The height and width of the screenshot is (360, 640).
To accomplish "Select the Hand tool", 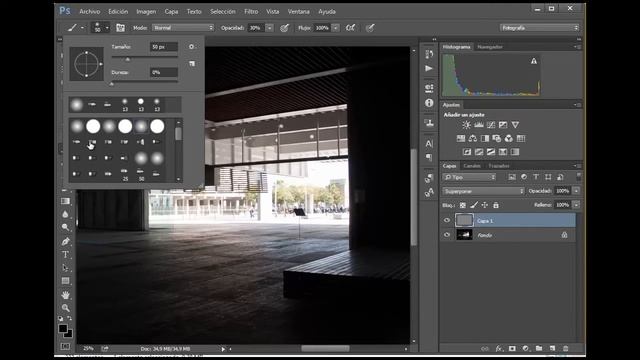I will (65, 295).
